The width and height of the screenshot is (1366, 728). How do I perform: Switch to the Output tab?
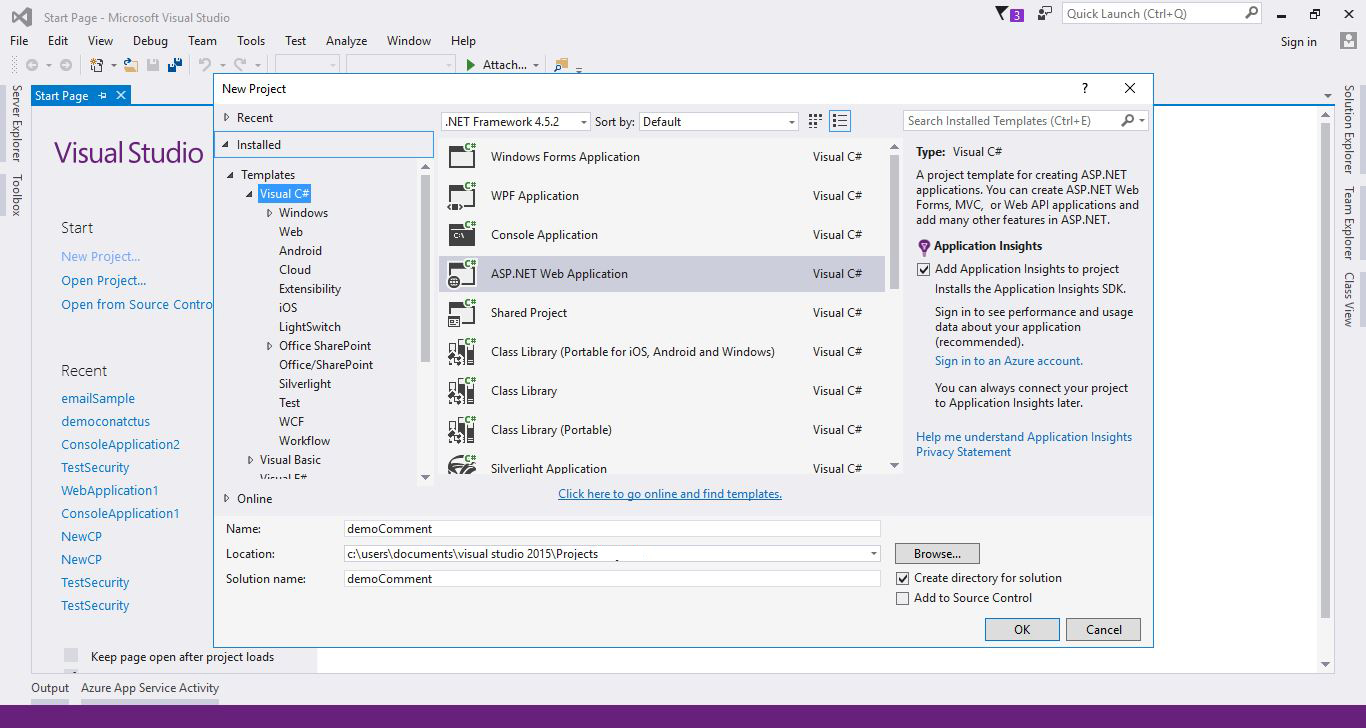[x=50, y=687]
